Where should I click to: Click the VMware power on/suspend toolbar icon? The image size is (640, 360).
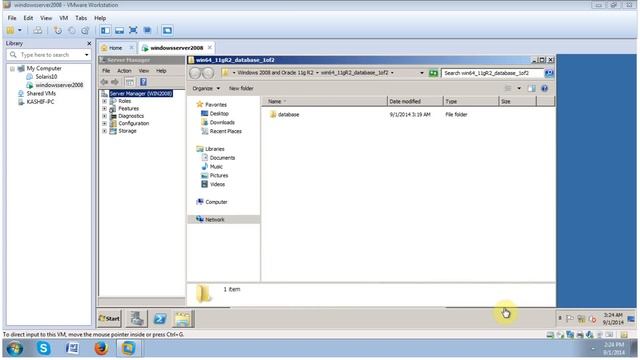coord(11,30)
